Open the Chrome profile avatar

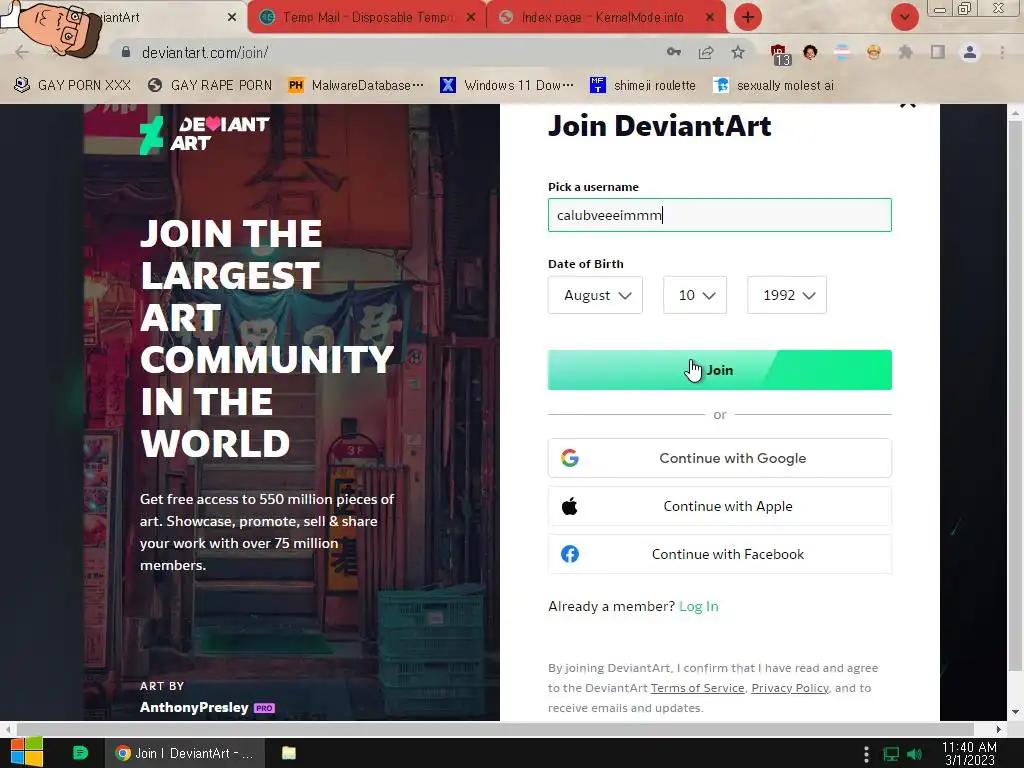click(970, 52)
